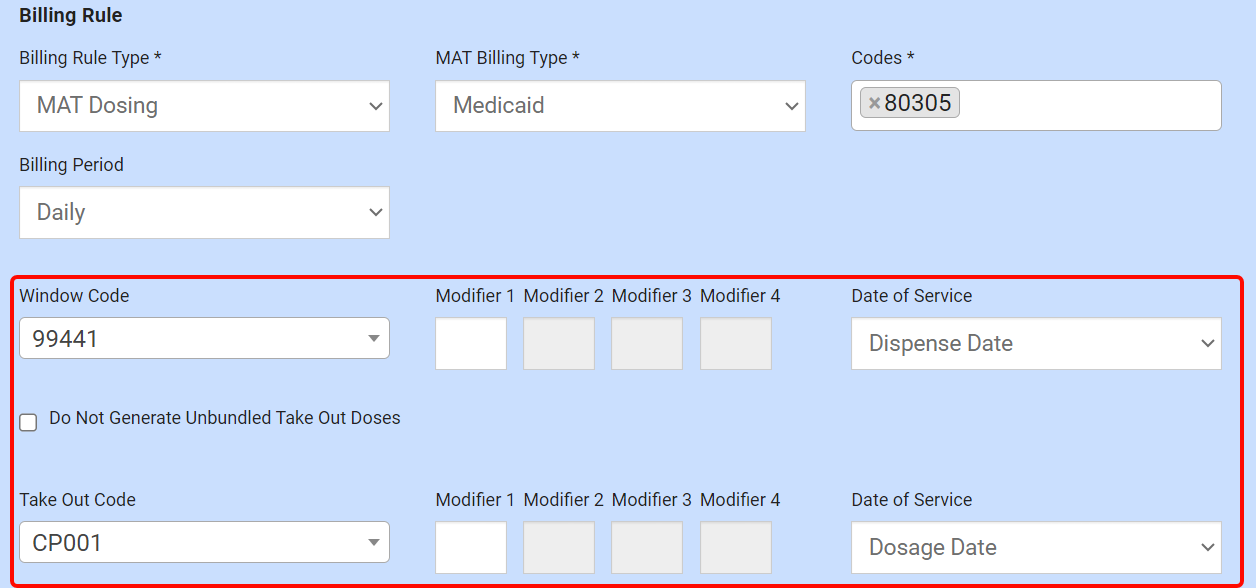1256x588 pixels.
Task: Open the Billing Rule Type dropdown
Action: [204, 106]
